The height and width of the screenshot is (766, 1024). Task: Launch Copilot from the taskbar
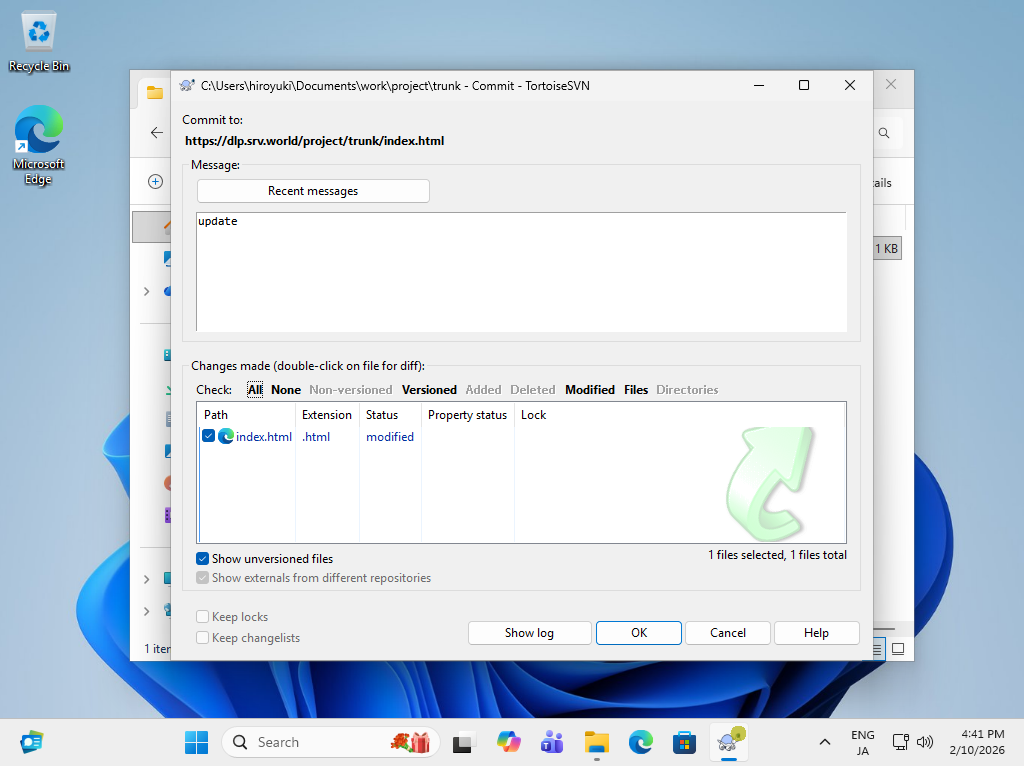pyautogui.click(x=508, y=742)
